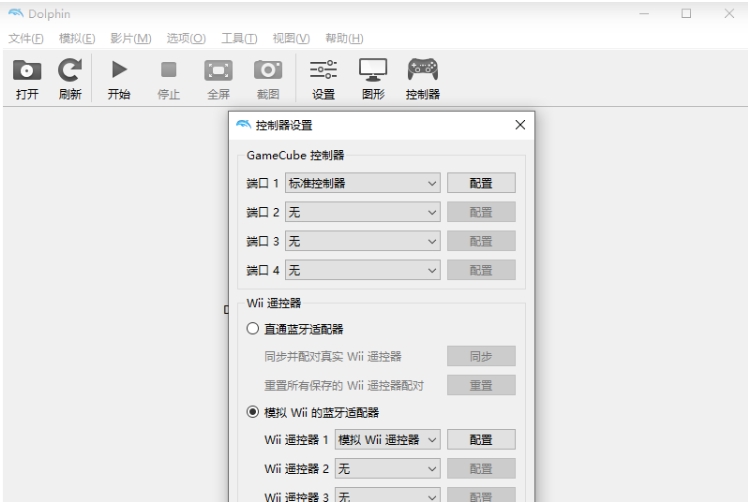Expand the Wii 遥控器 1 dropdown
This screenshot has height=502, width=748.
(387, 439)
